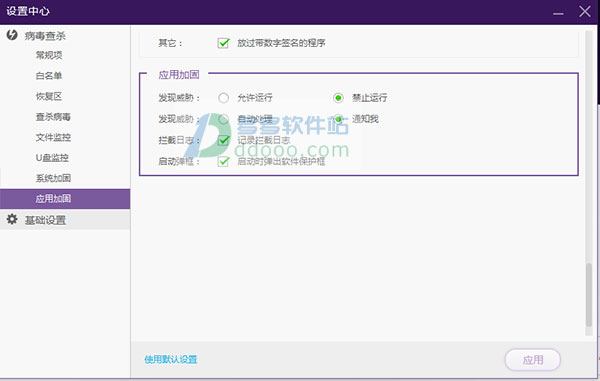Select the 允许运行 radio button

(x=223, y=98)
